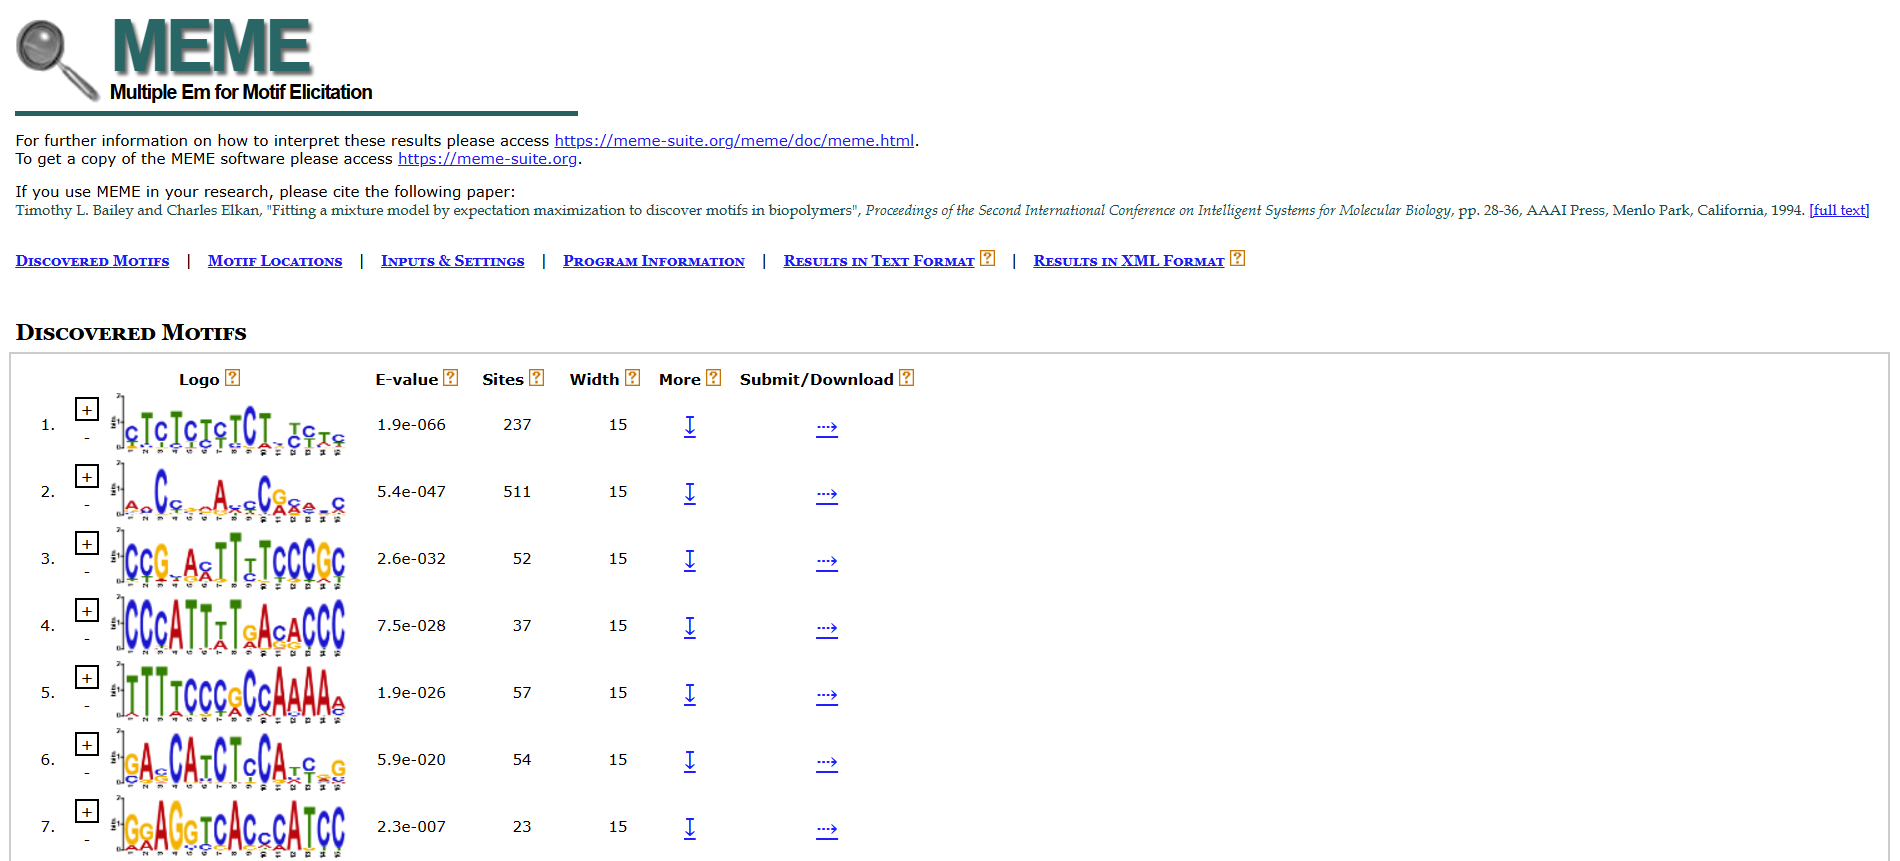Collapse motif 1 using the minus button
1900x861 pixels.
pyautogui.click(x=87, y=438)
